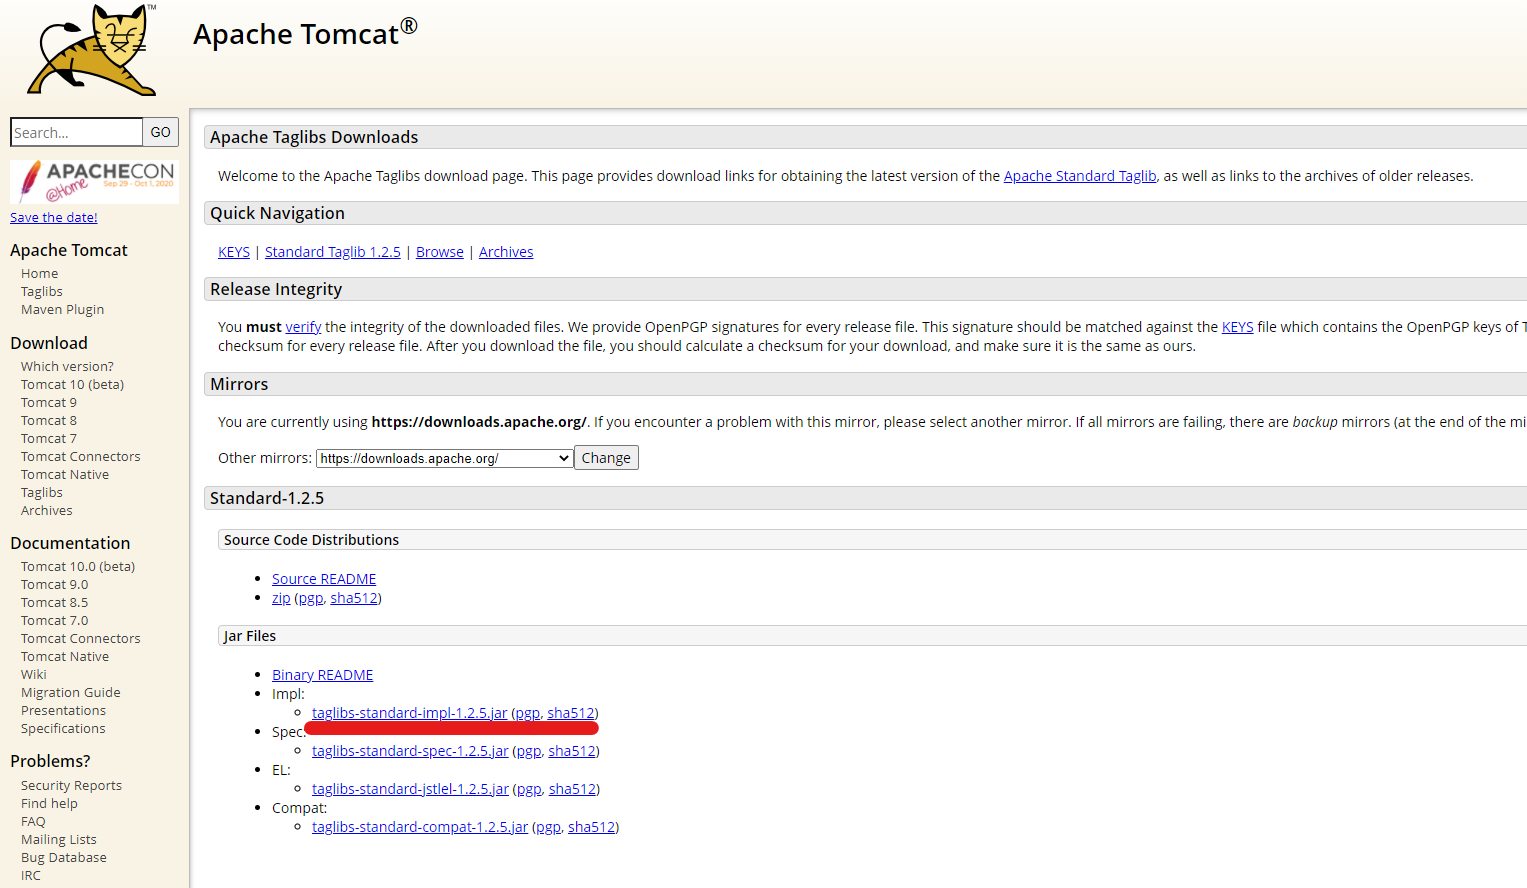Screen dimensions: 1527x888
Task: Open Taglibs under Download section
Action: [x=42, y=492]
